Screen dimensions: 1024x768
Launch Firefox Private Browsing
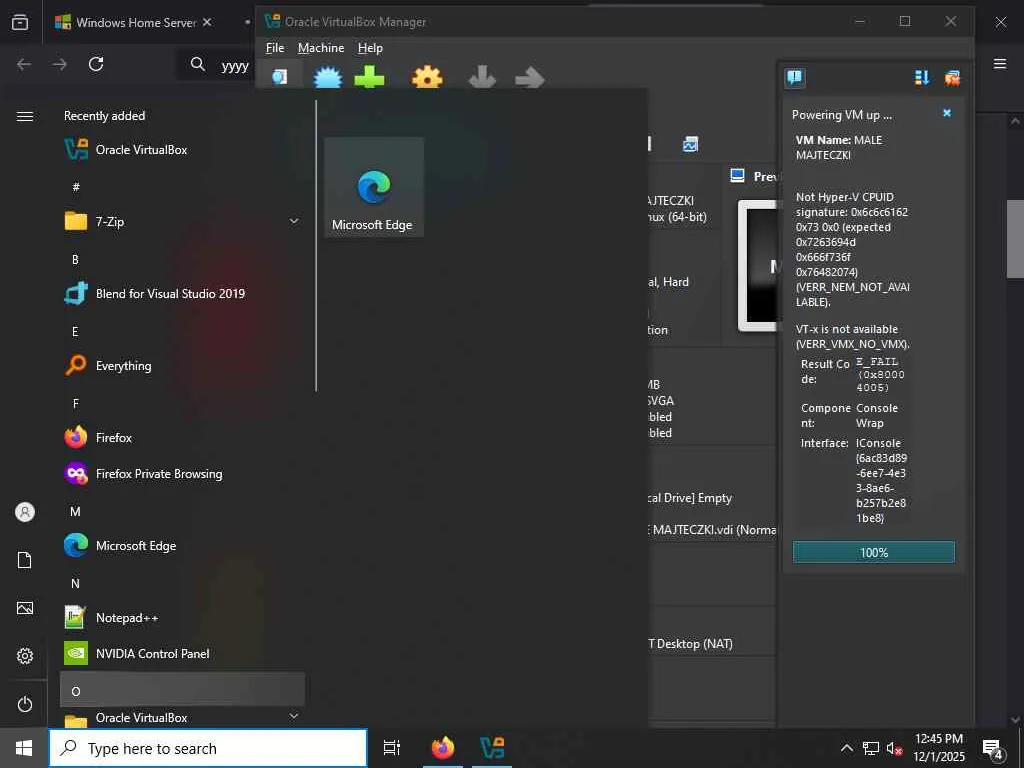tap(182, 473)
